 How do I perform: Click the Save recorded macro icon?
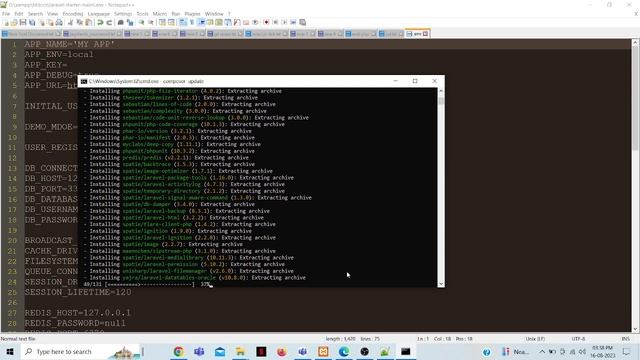[x=302, y=22]
